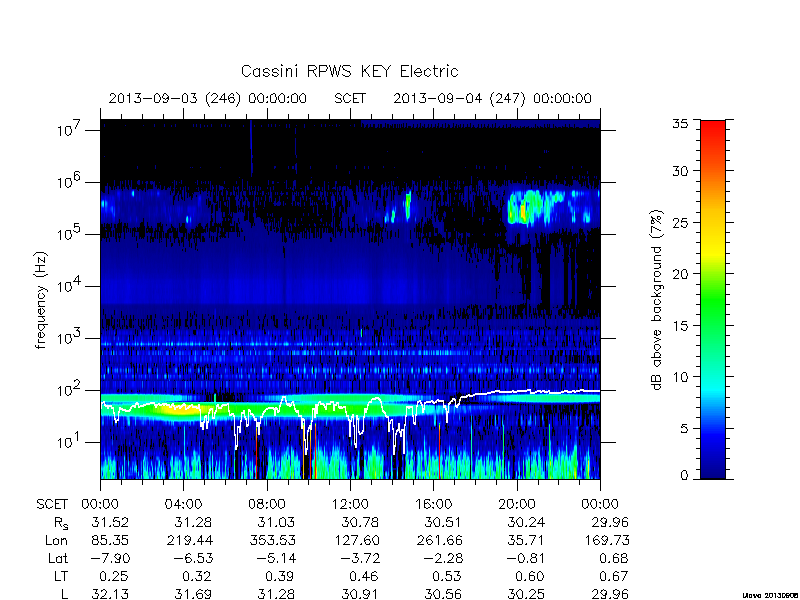Click the local time value 0.53
This screenshot has width=800, height=600.
[x=446, y=577]
